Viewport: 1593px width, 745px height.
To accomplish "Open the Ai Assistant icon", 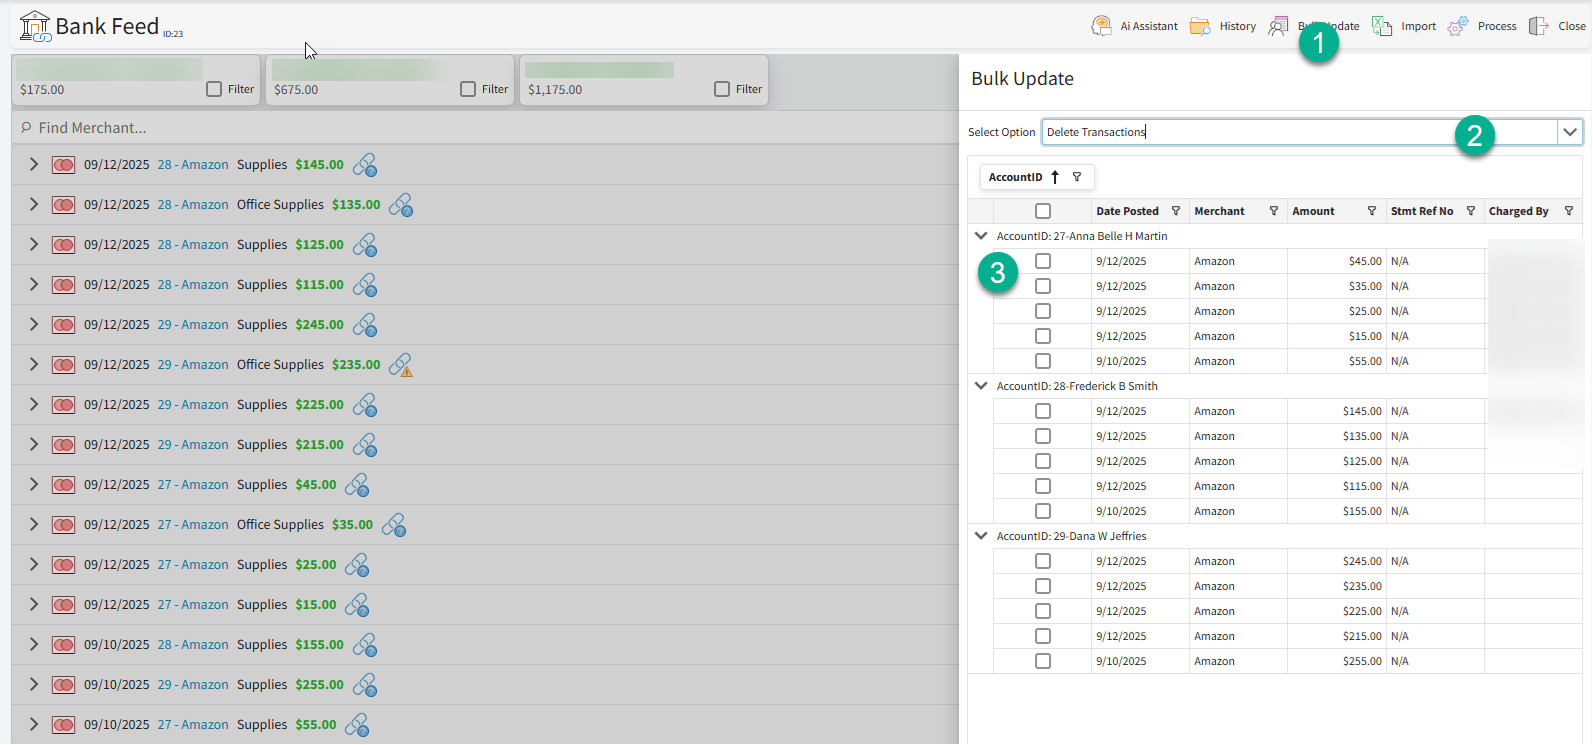I will click(x=1101, y=26).
